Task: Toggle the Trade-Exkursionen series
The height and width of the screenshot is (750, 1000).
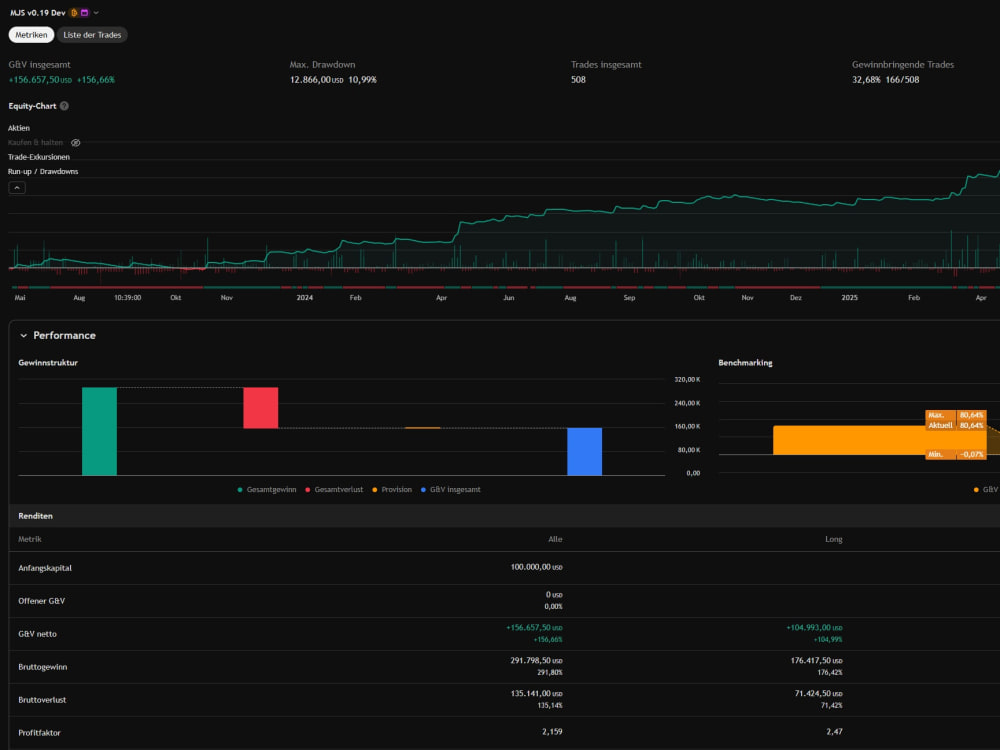Action: pyautogui.click(x=39, y=157)
